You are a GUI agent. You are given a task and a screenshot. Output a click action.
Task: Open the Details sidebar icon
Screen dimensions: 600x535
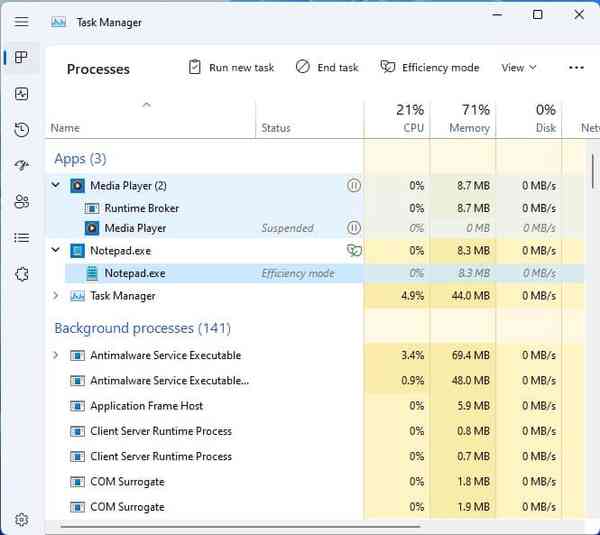[21, 238]
